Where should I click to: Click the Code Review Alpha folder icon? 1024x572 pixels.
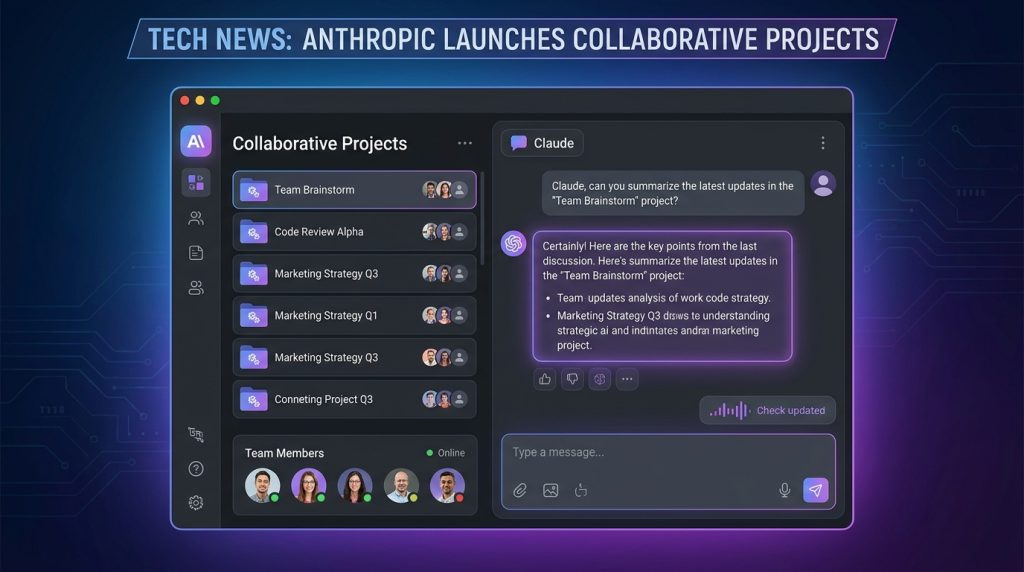pos(253,232)
